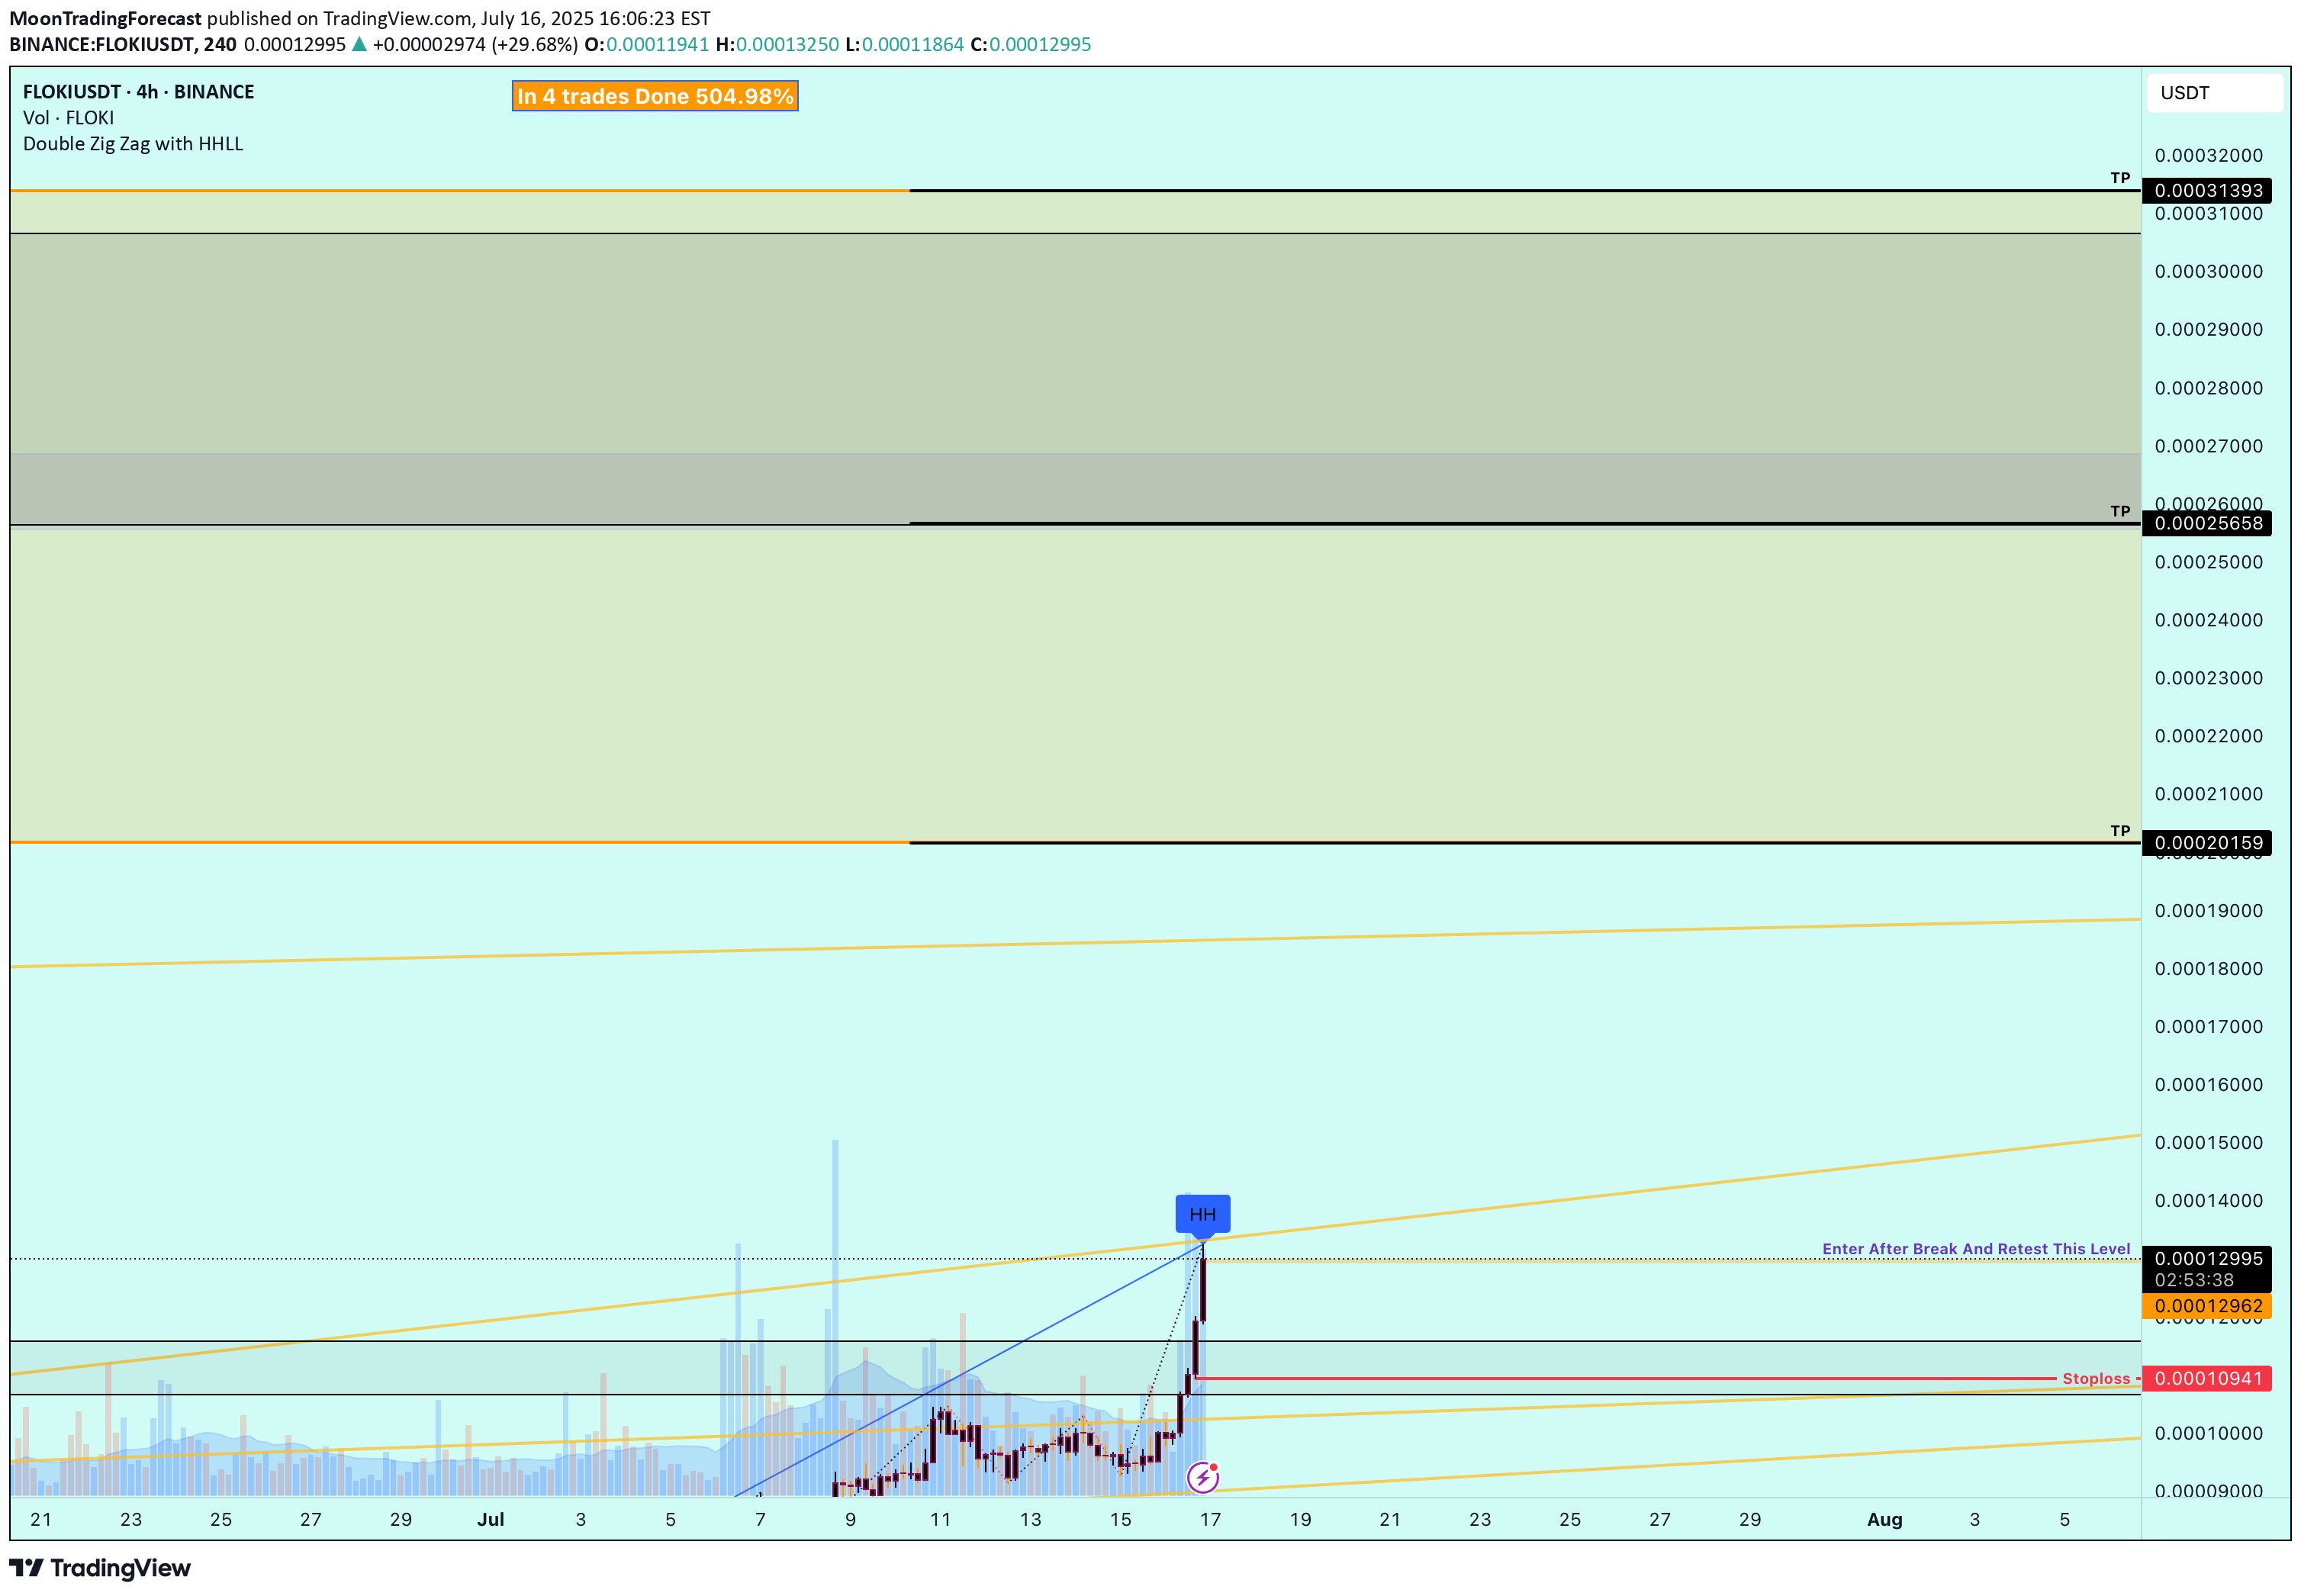2301x1596 pixels.
Task: Click the 'Jul' label on time axis
Action: (490, 1519)
